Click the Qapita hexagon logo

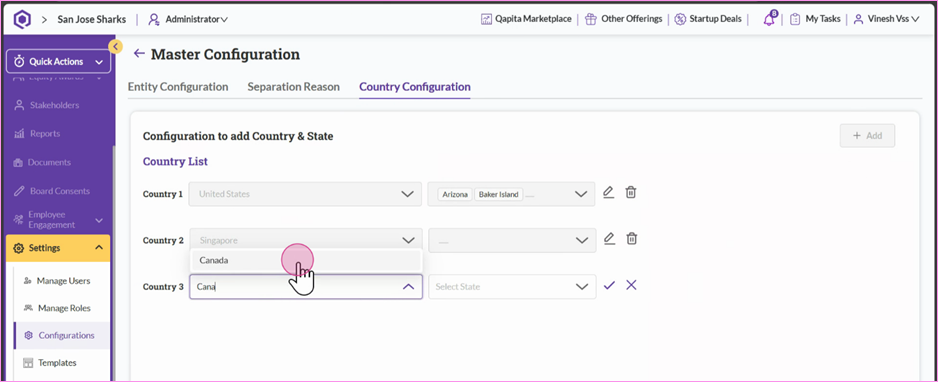pos(22,19)
